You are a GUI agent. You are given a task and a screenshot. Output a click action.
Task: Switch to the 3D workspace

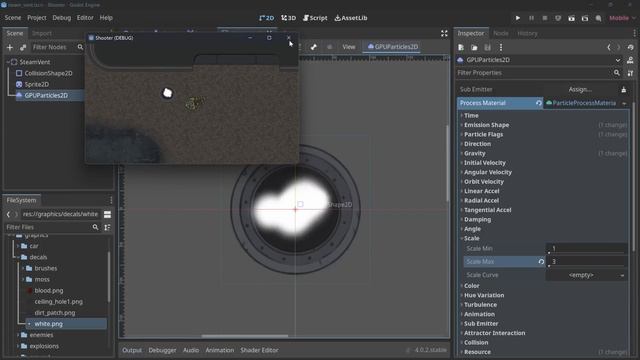[x=289, y=18]
